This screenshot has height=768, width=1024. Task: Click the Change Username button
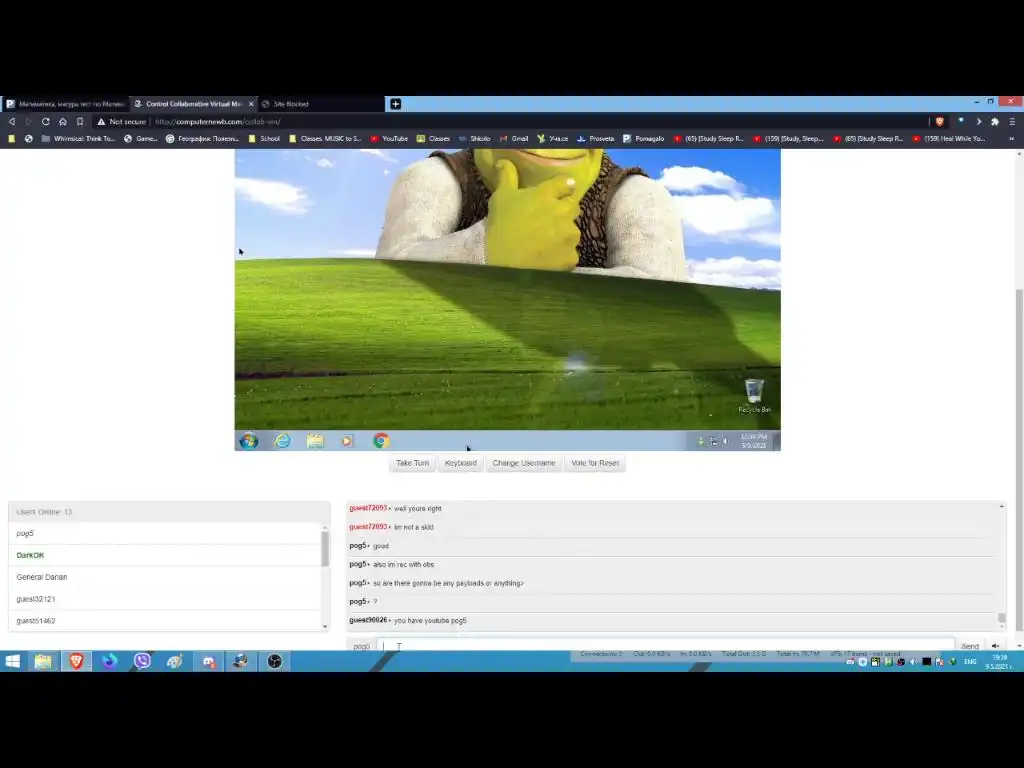(524, 463)
